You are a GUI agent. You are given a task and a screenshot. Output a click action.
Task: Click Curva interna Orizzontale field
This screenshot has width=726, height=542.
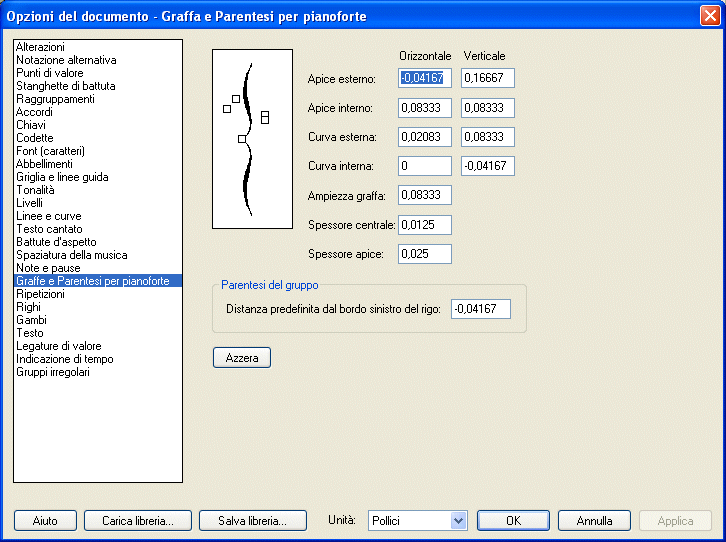(425, 166)
